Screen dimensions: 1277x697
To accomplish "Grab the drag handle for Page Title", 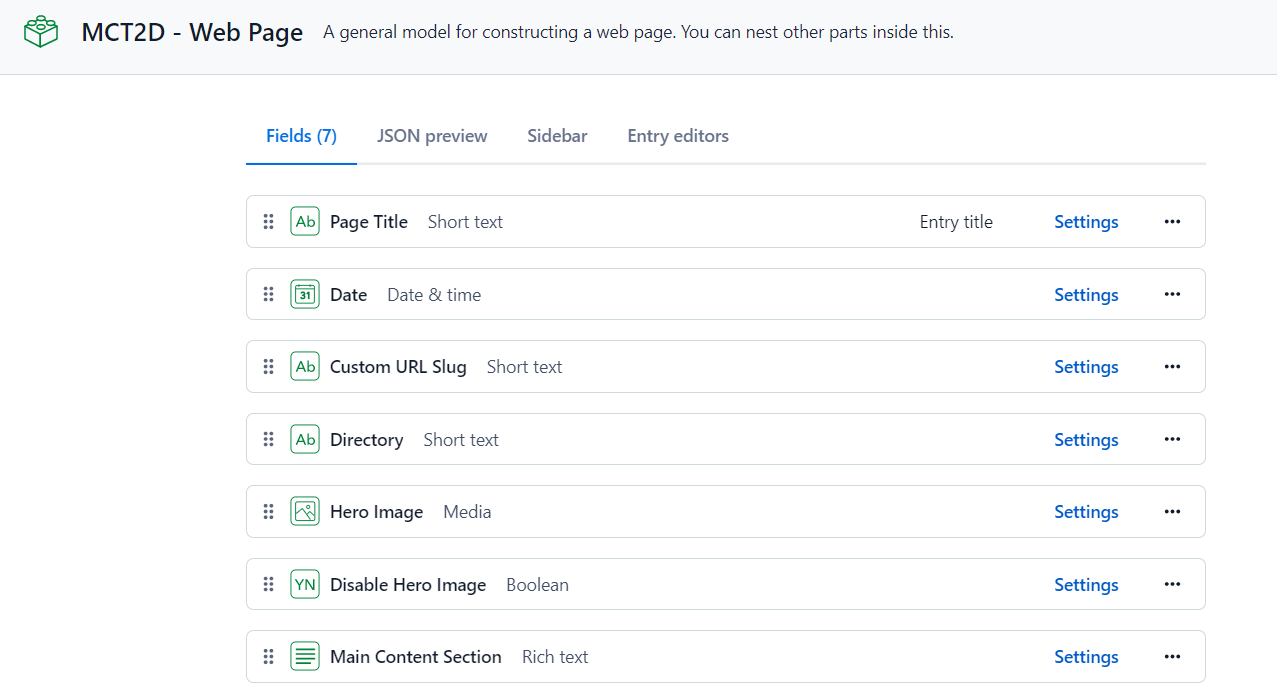I will [x=268, y=222].
